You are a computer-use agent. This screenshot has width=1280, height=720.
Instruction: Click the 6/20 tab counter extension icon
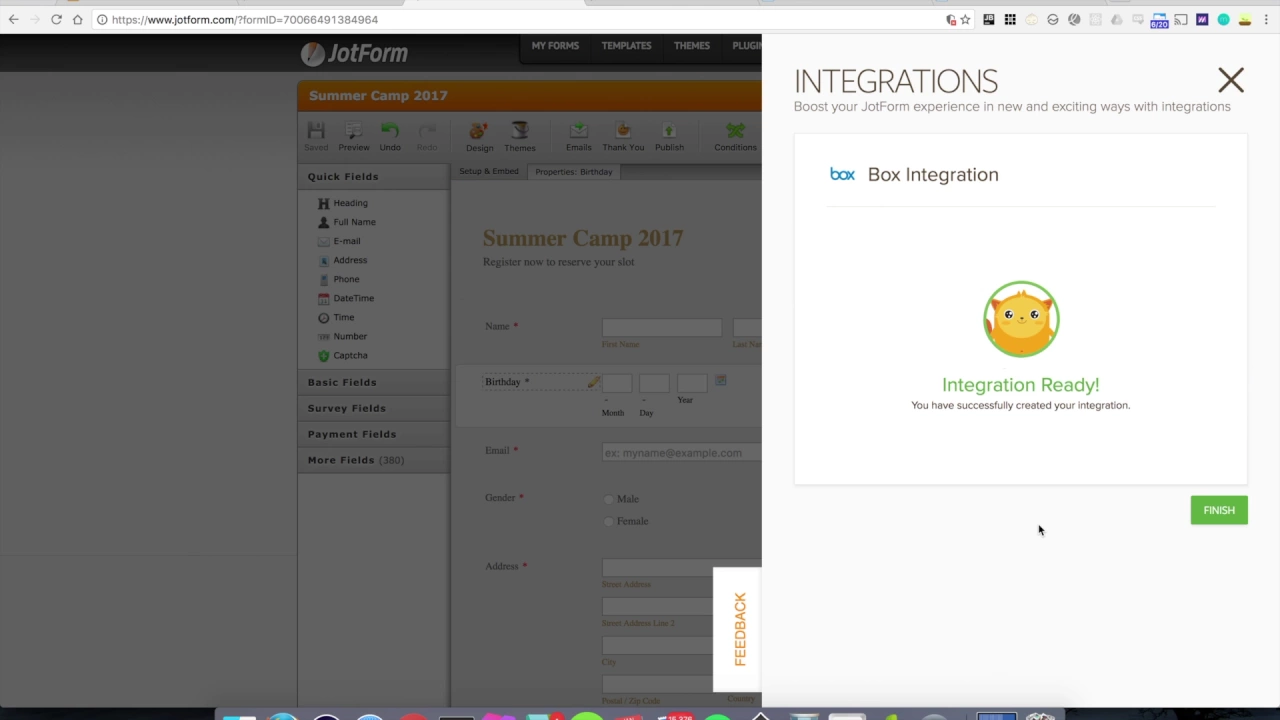pos(1159,20)
